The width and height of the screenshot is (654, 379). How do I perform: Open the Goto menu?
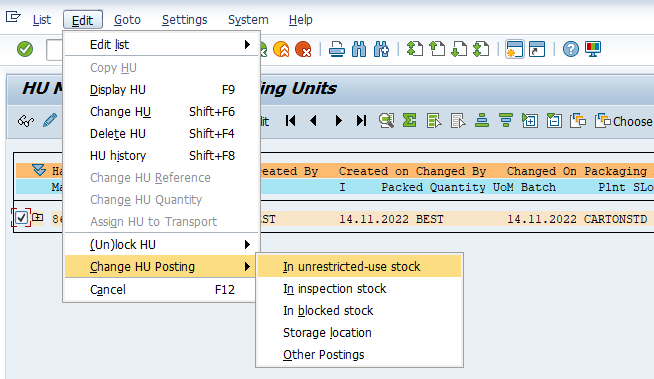pos(127,20)
